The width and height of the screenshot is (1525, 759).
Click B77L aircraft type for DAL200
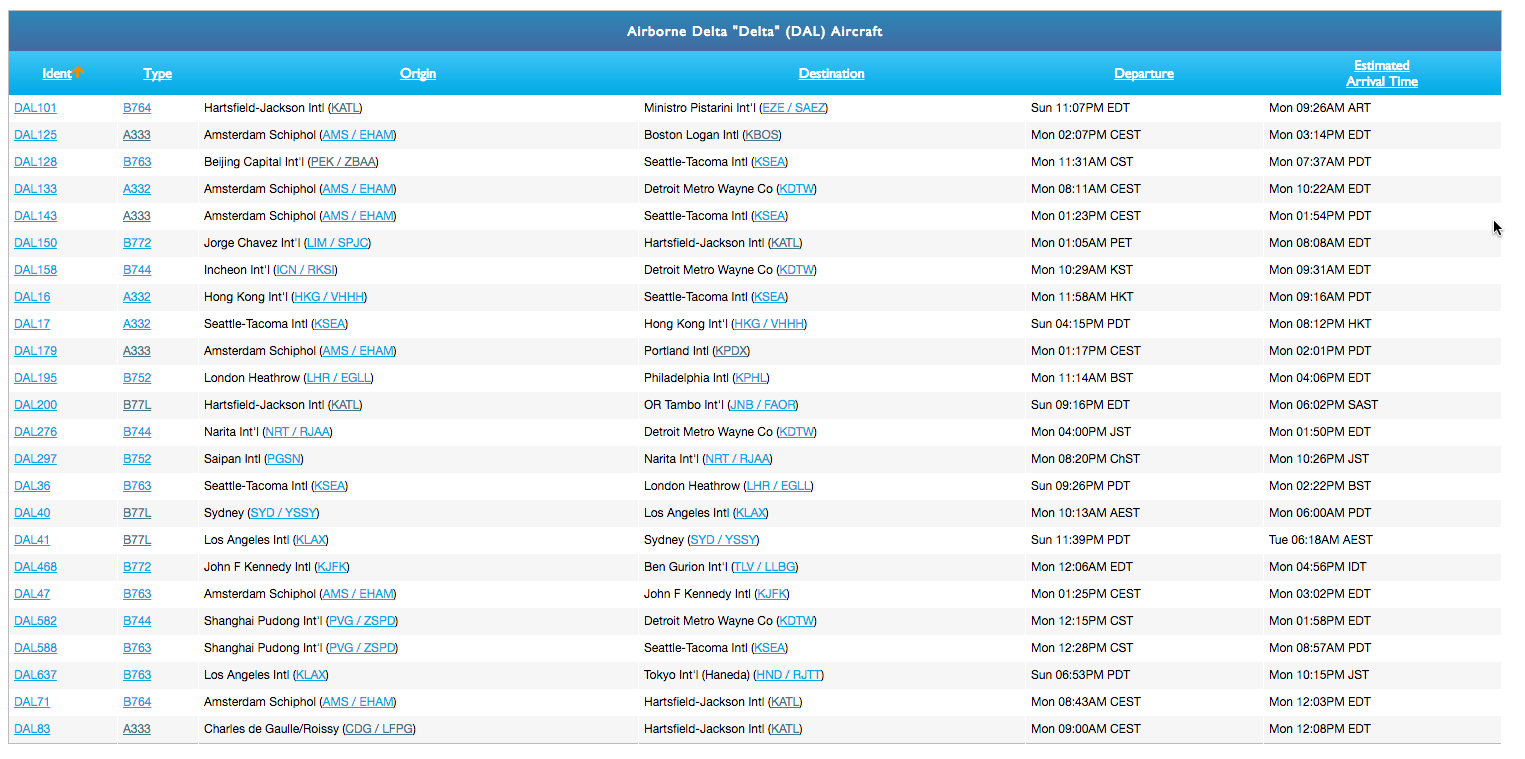coord(137,405)
